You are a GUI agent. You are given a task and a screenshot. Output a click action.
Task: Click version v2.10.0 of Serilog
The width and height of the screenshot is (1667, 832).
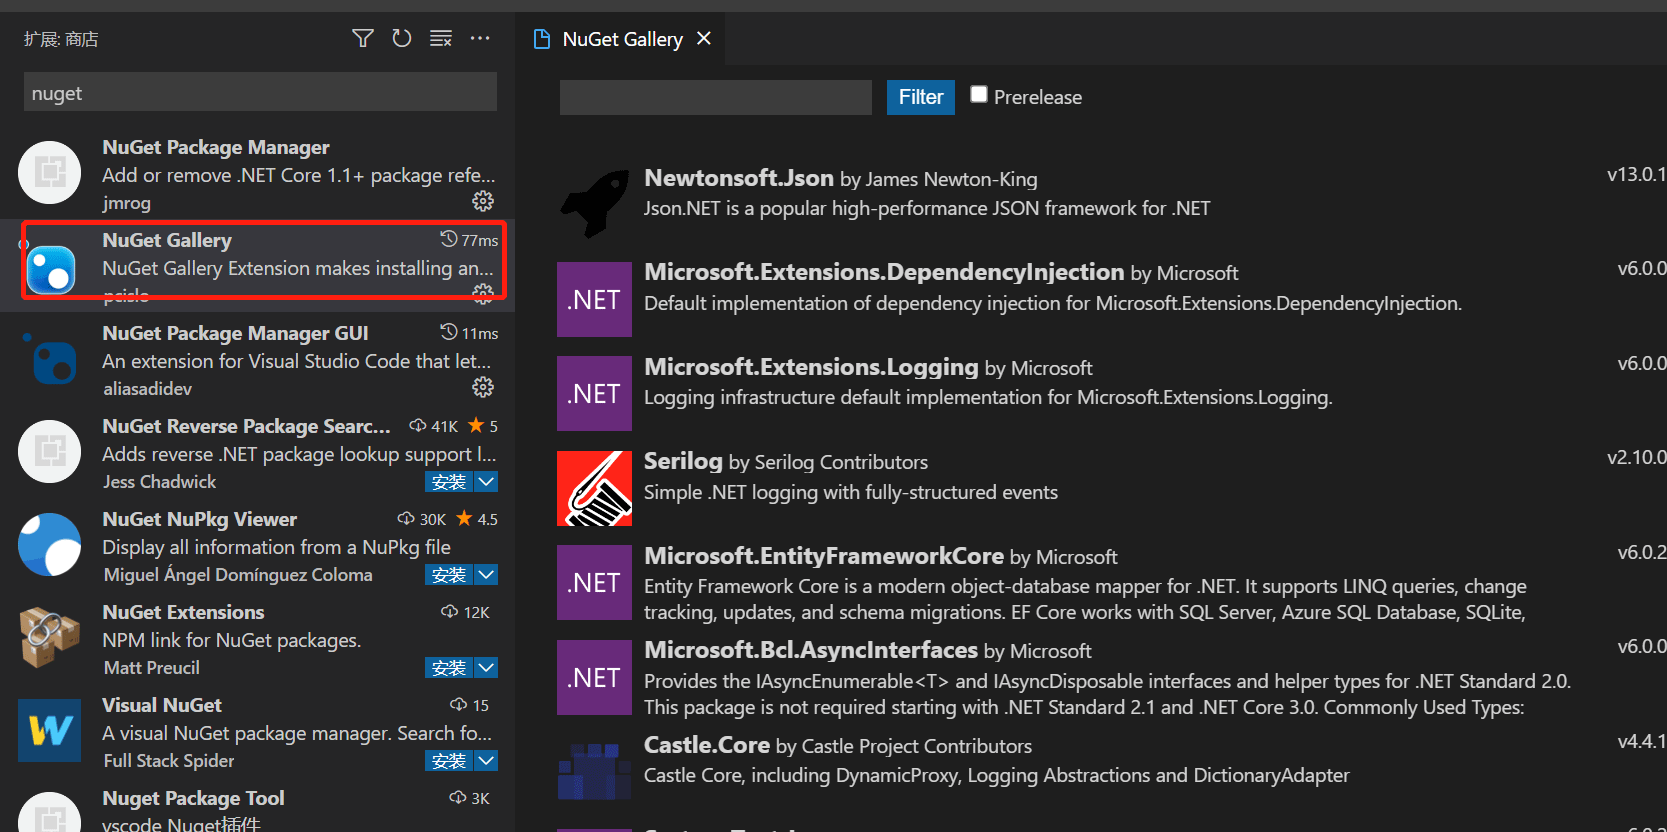(1636, 457)
